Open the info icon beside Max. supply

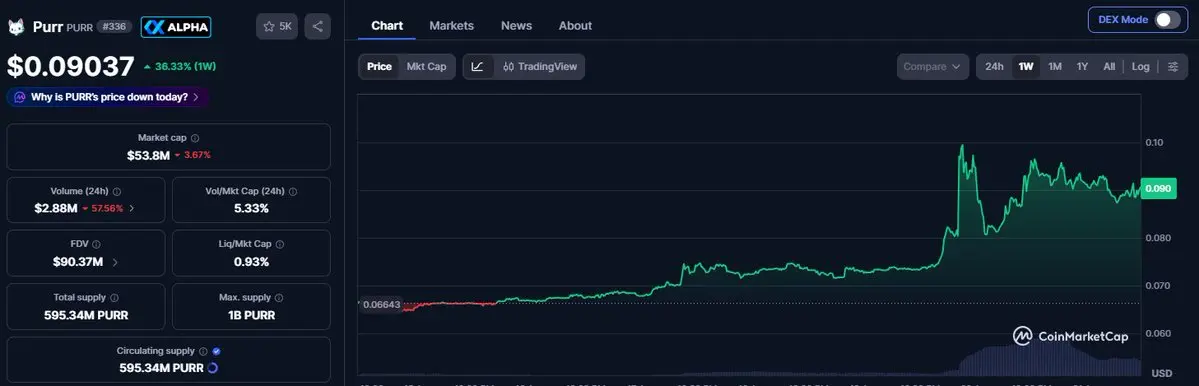click(x=278, y=298)
